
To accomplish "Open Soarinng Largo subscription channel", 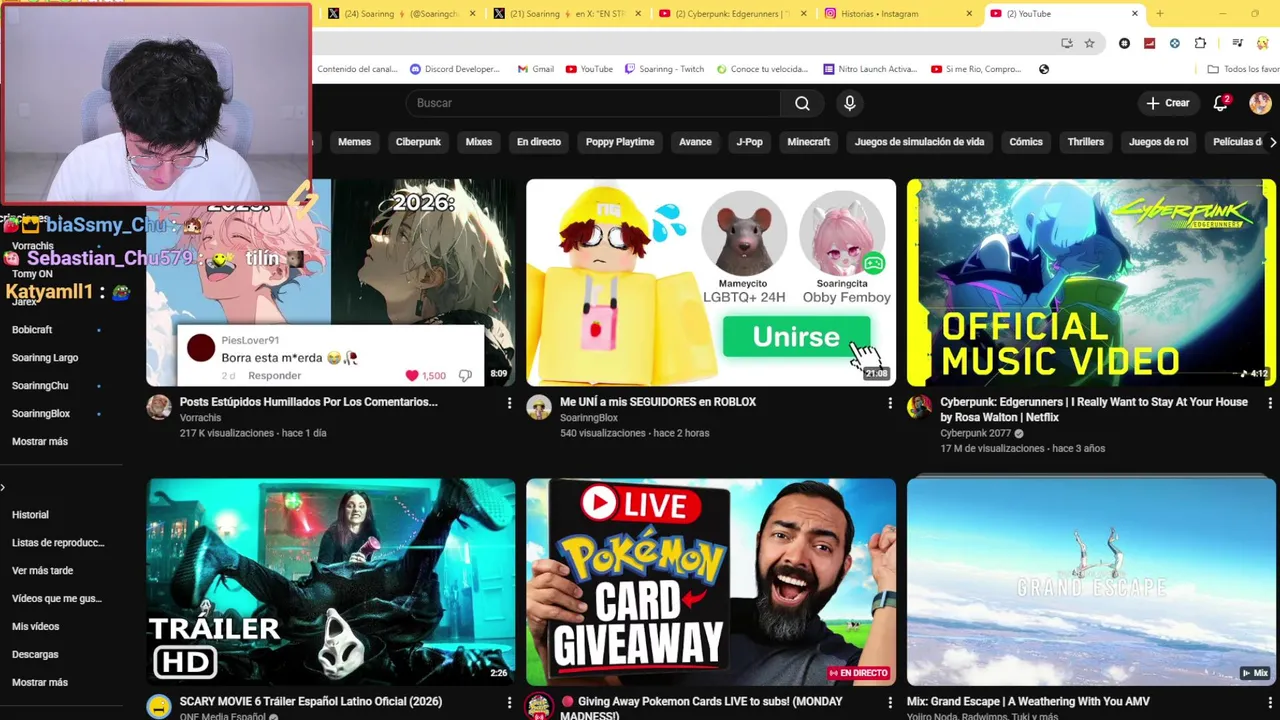I will click(x=45, y=357).
